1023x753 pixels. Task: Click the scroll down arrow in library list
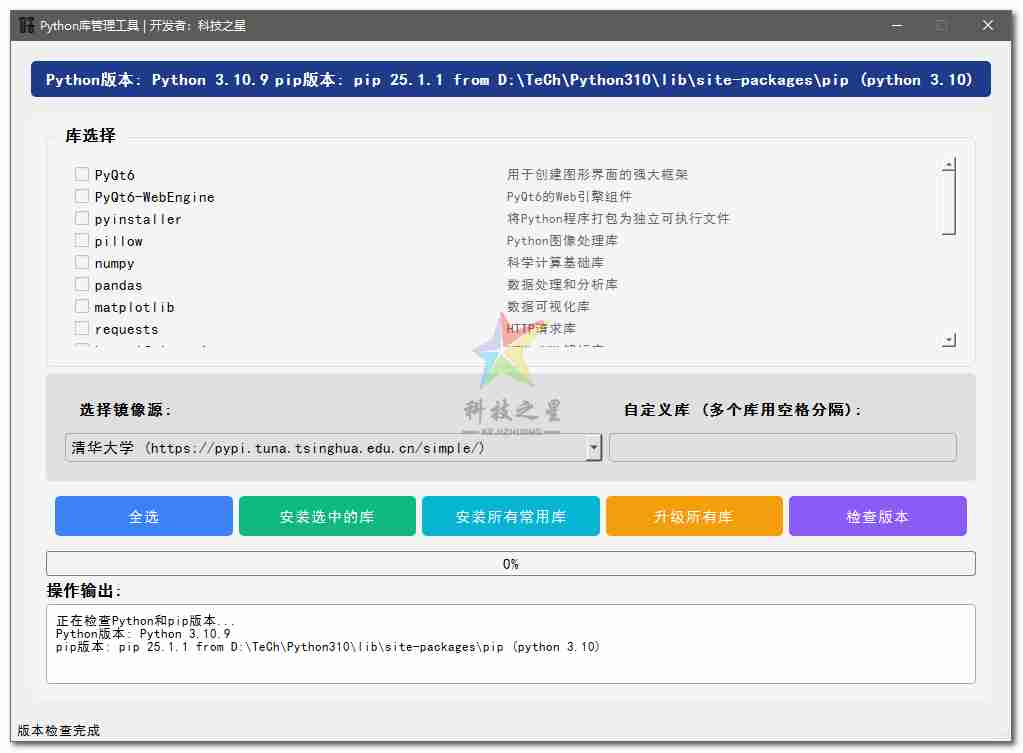tap(949, 341)
